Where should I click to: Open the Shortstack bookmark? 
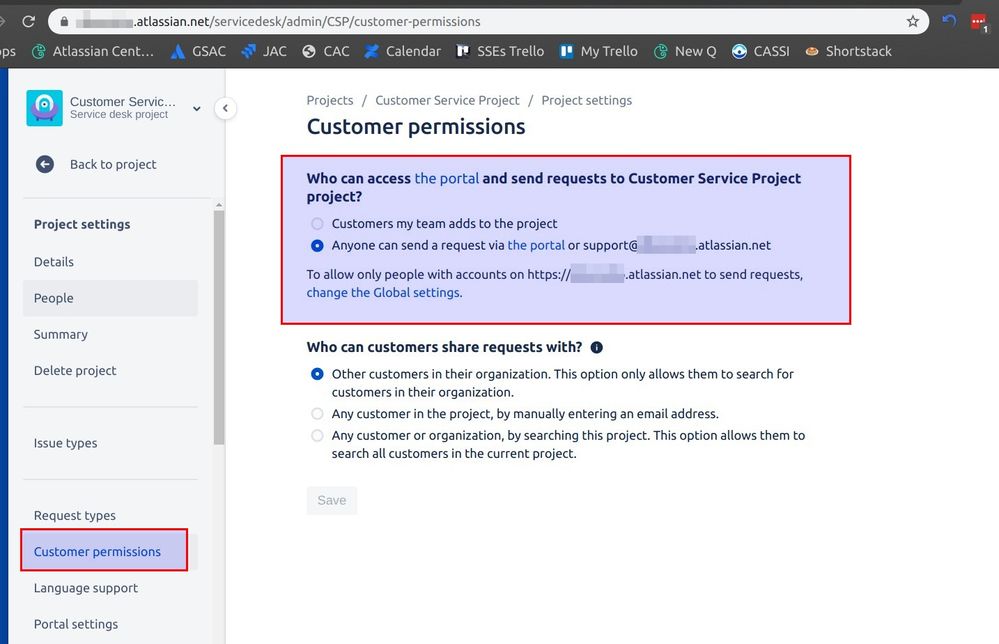(x=848, y=51)
